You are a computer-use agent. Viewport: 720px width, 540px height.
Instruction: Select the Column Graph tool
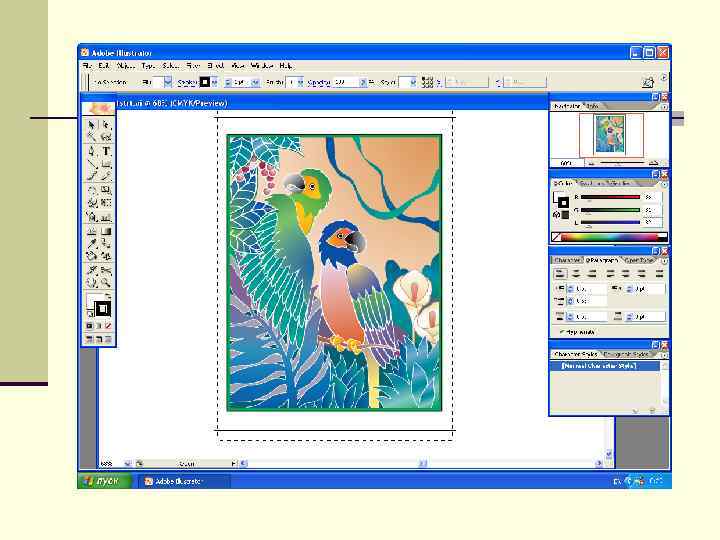[x=106, y=217]
